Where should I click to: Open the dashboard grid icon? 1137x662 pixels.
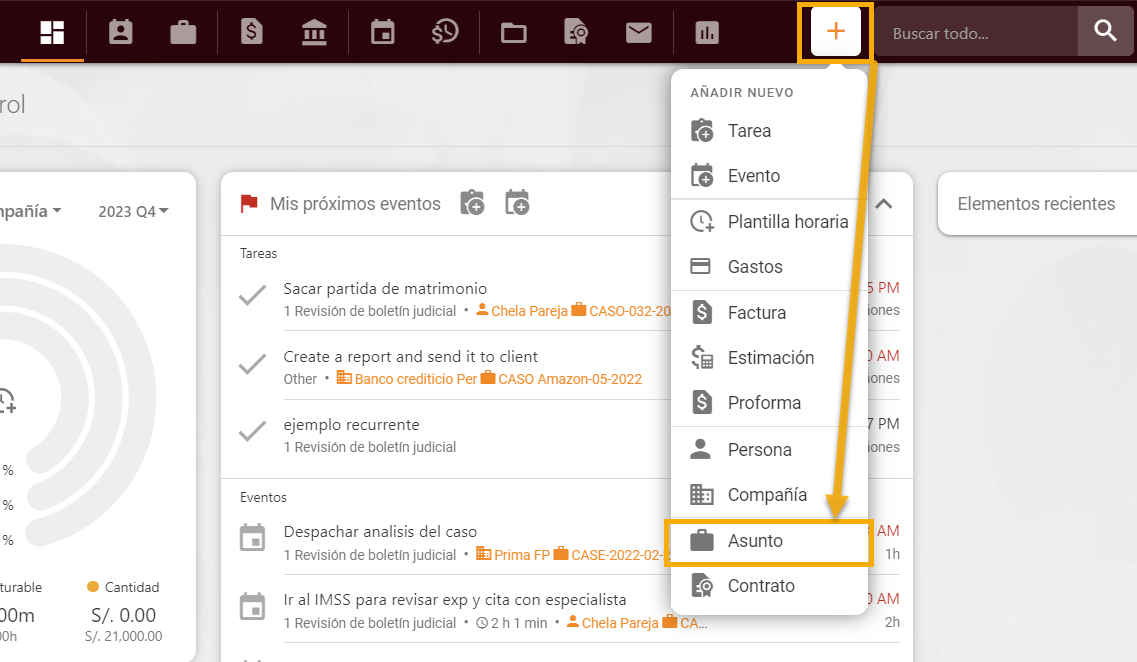coord(52,32)
